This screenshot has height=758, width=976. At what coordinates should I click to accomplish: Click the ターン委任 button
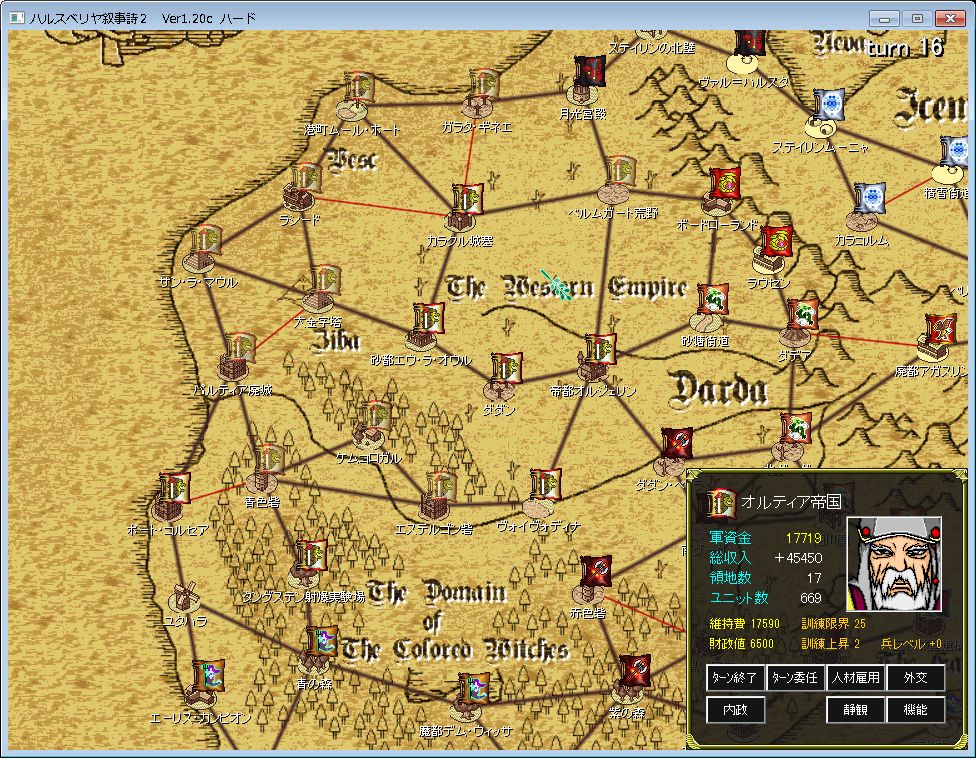click(x=795, y=678)
